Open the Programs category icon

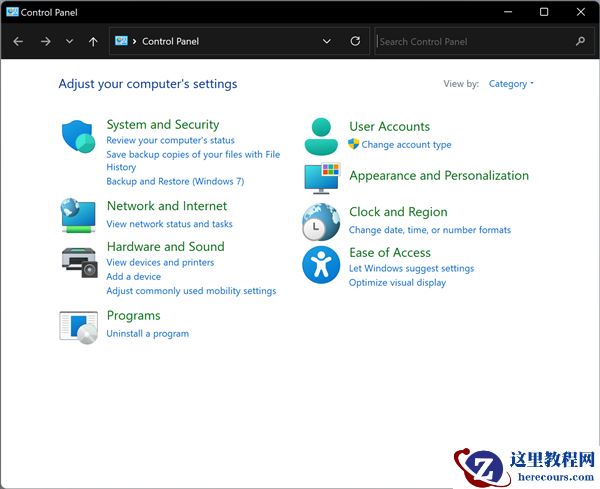[78, 327]
